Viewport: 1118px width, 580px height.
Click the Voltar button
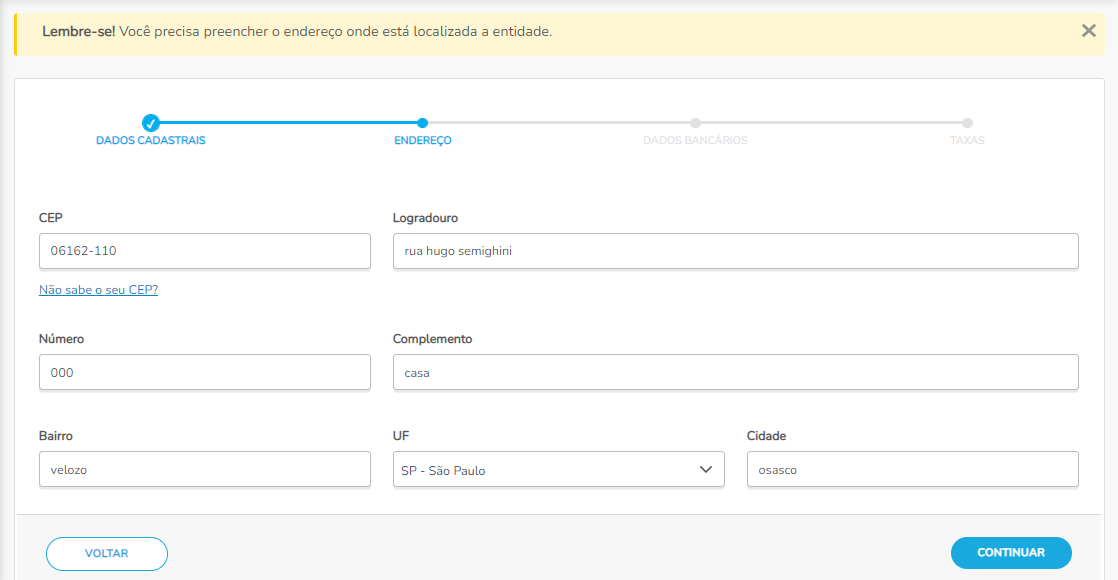(107, 554)
